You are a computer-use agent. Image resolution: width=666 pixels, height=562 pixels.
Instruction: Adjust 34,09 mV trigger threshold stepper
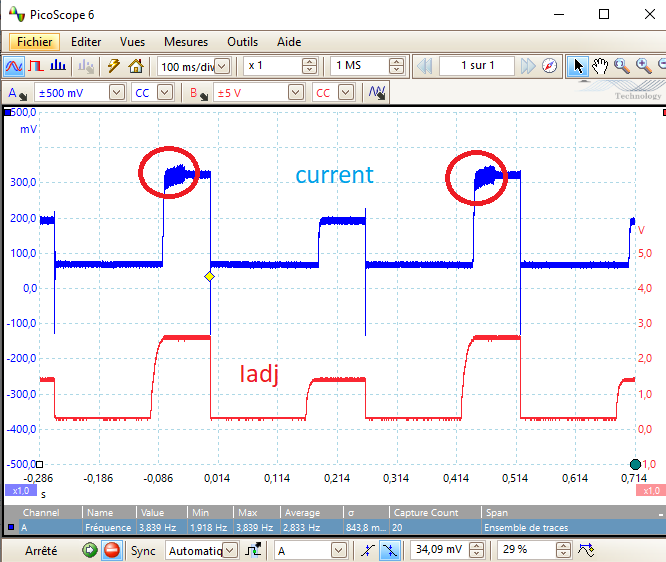pos(477,551)
